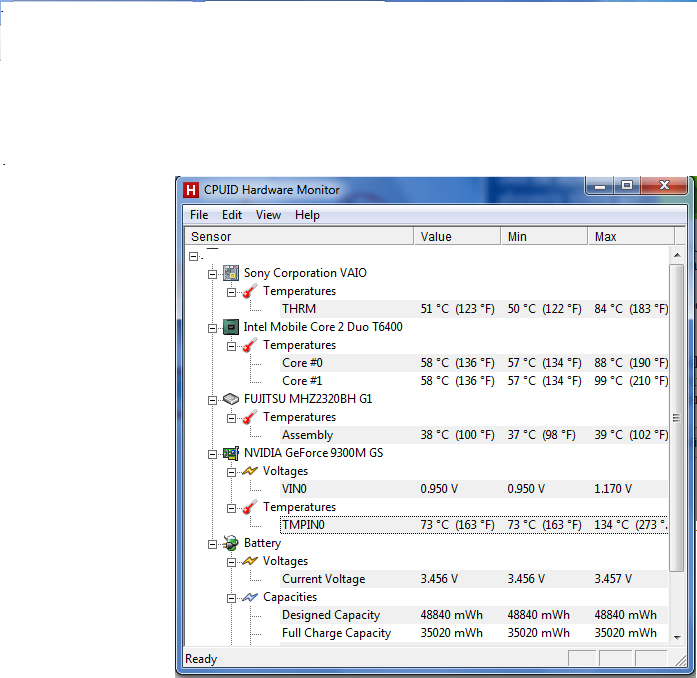The width and height of the screenshot is (697, 678).
Task: Click the Capacities icon under Battery
Action: pyautogui.click(x=249, y=597)
